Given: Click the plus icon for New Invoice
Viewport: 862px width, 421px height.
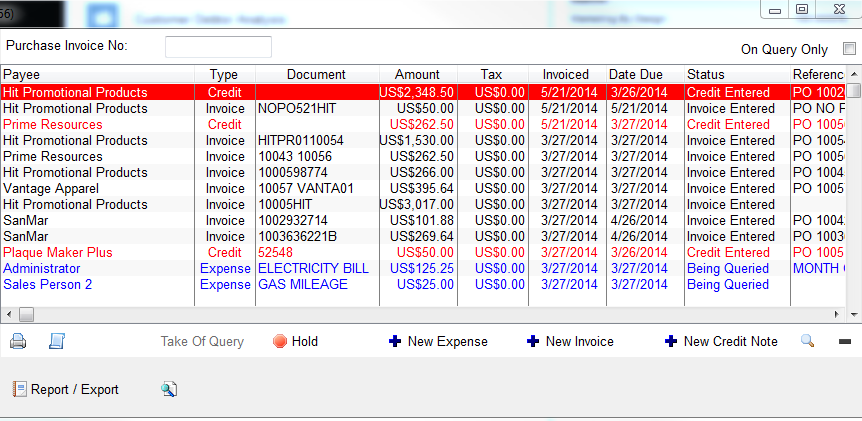Looking at the screenshot, I should coord(533,341).
